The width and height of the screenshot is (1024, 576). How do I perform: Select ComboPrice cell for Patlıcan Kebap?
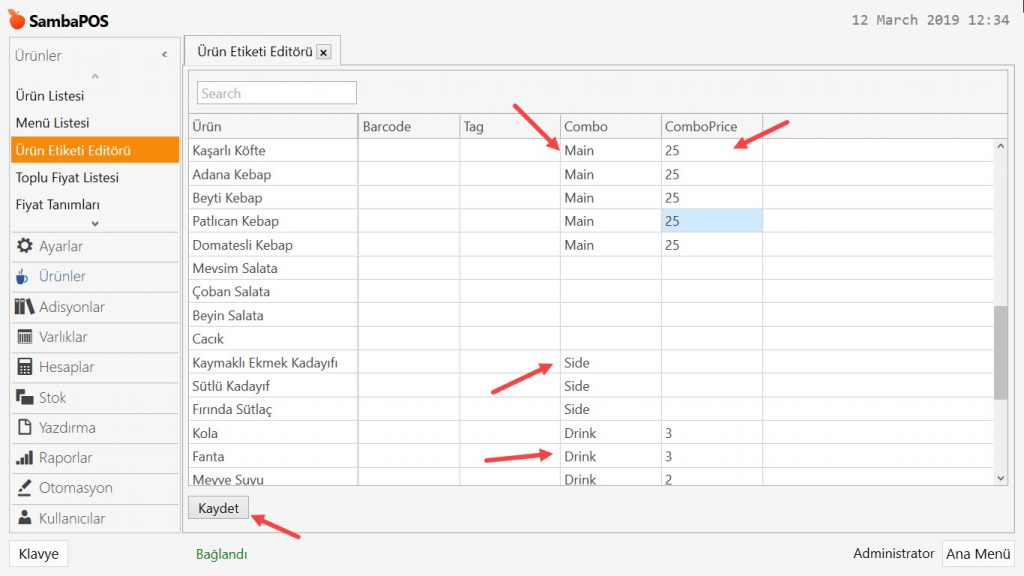point(711,221)
